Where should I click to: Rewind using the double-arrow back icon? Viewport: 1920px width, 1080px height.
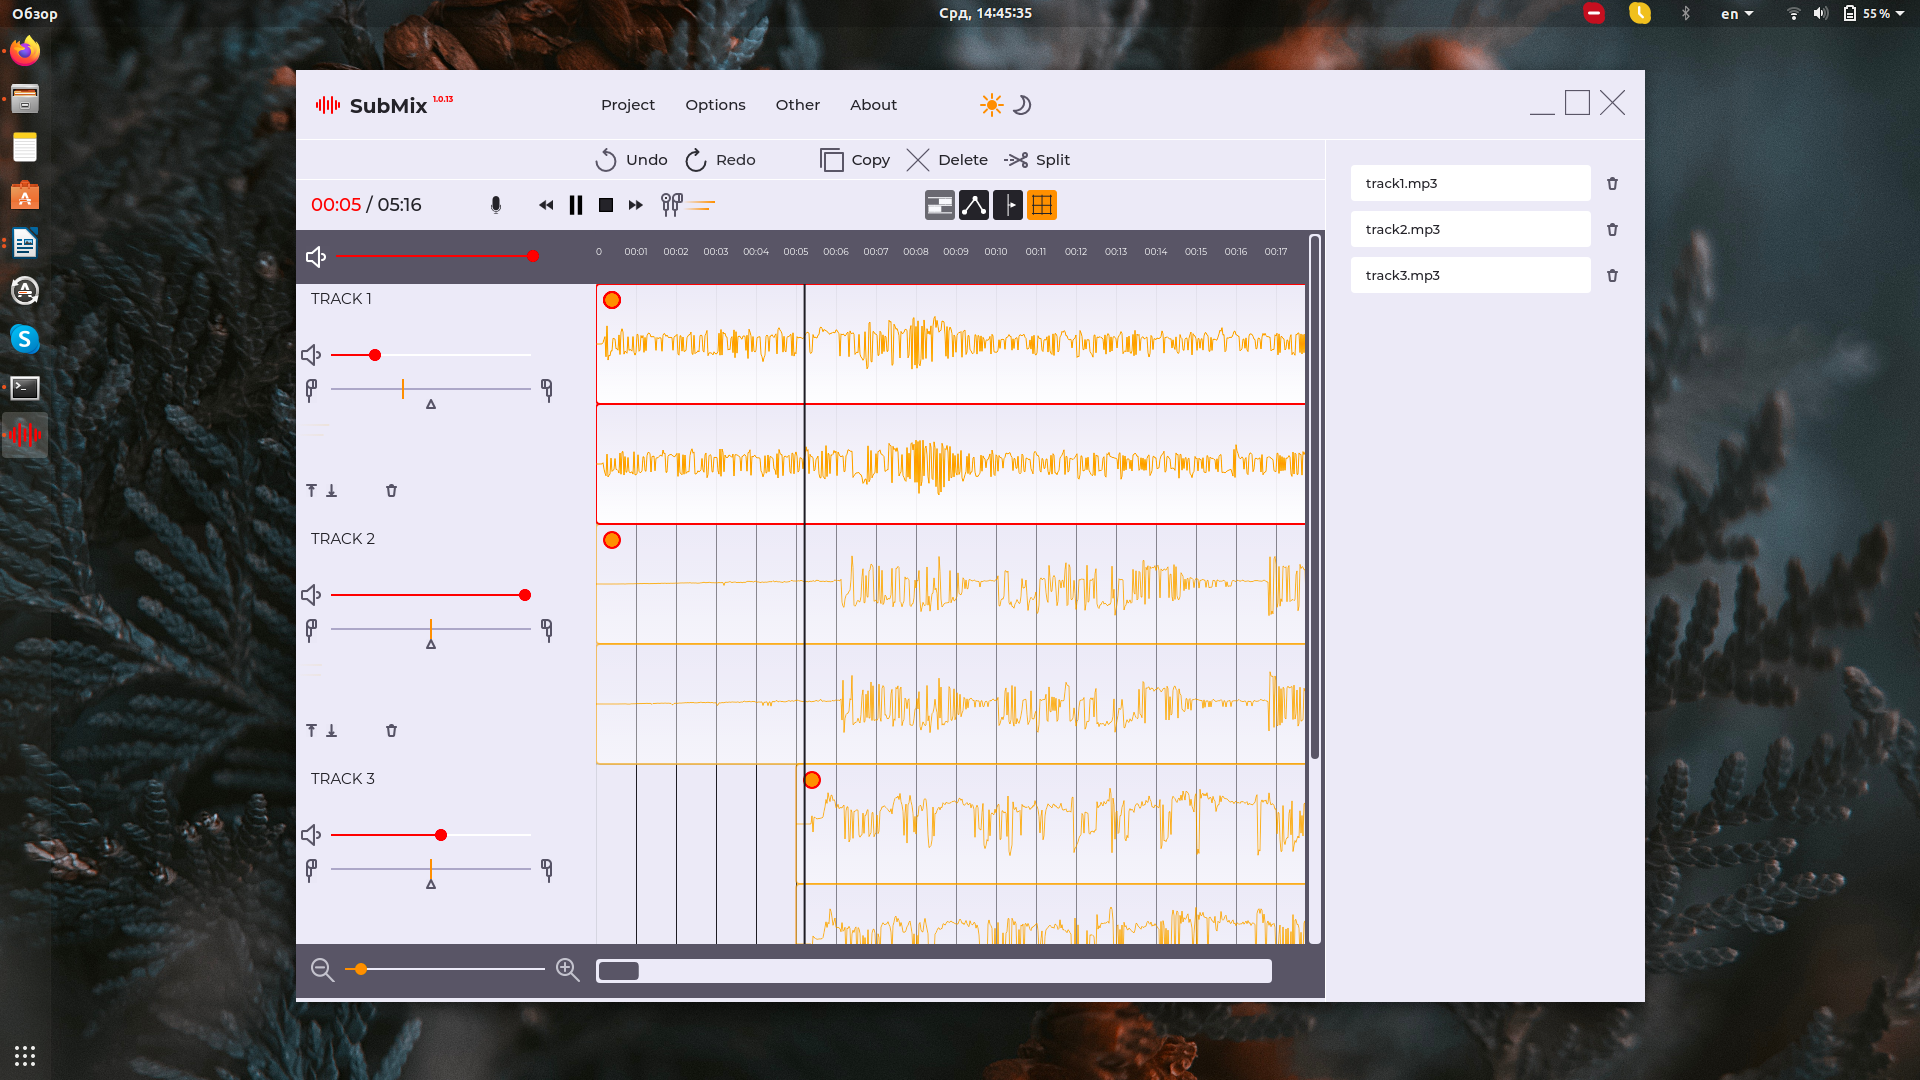click(x=546, y=205)
